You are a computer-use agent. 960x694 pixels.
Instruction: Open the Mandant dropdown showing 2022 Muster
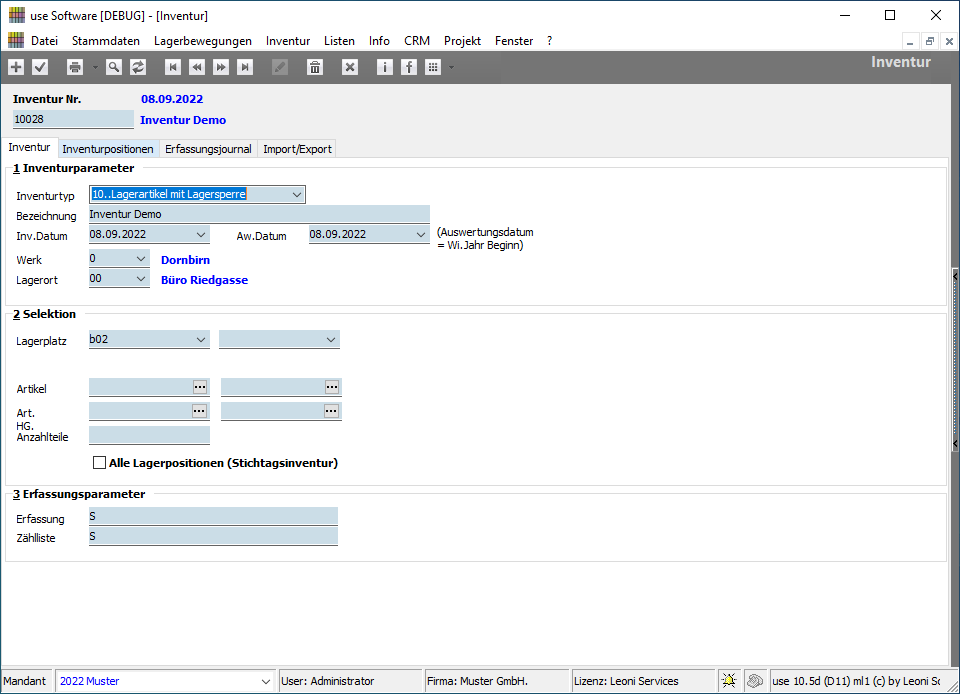266,681
